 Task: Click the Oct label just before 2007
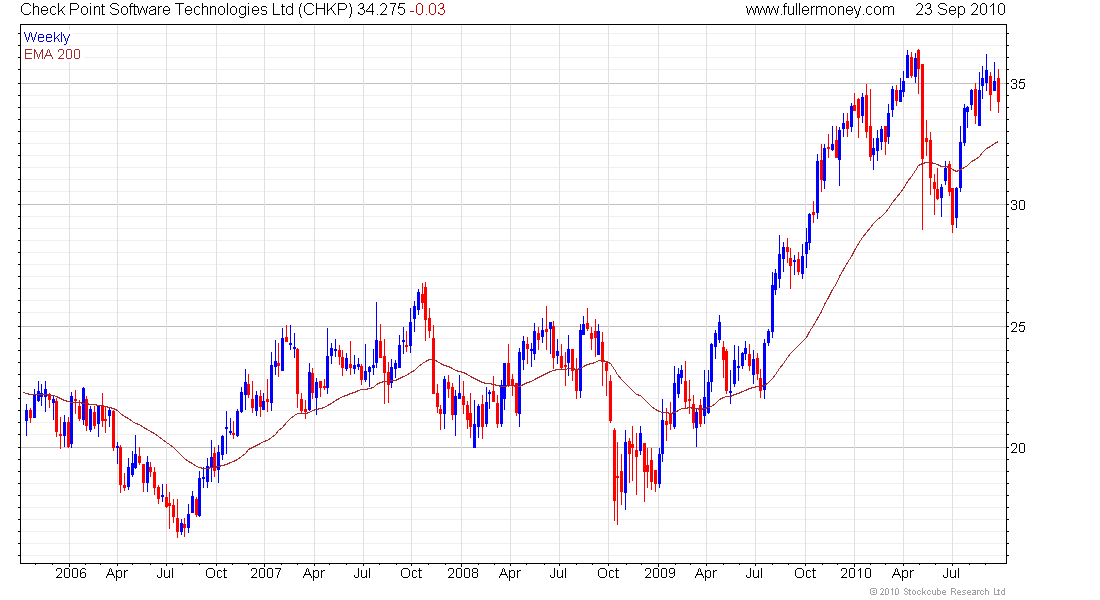click(x=216, y=573)
